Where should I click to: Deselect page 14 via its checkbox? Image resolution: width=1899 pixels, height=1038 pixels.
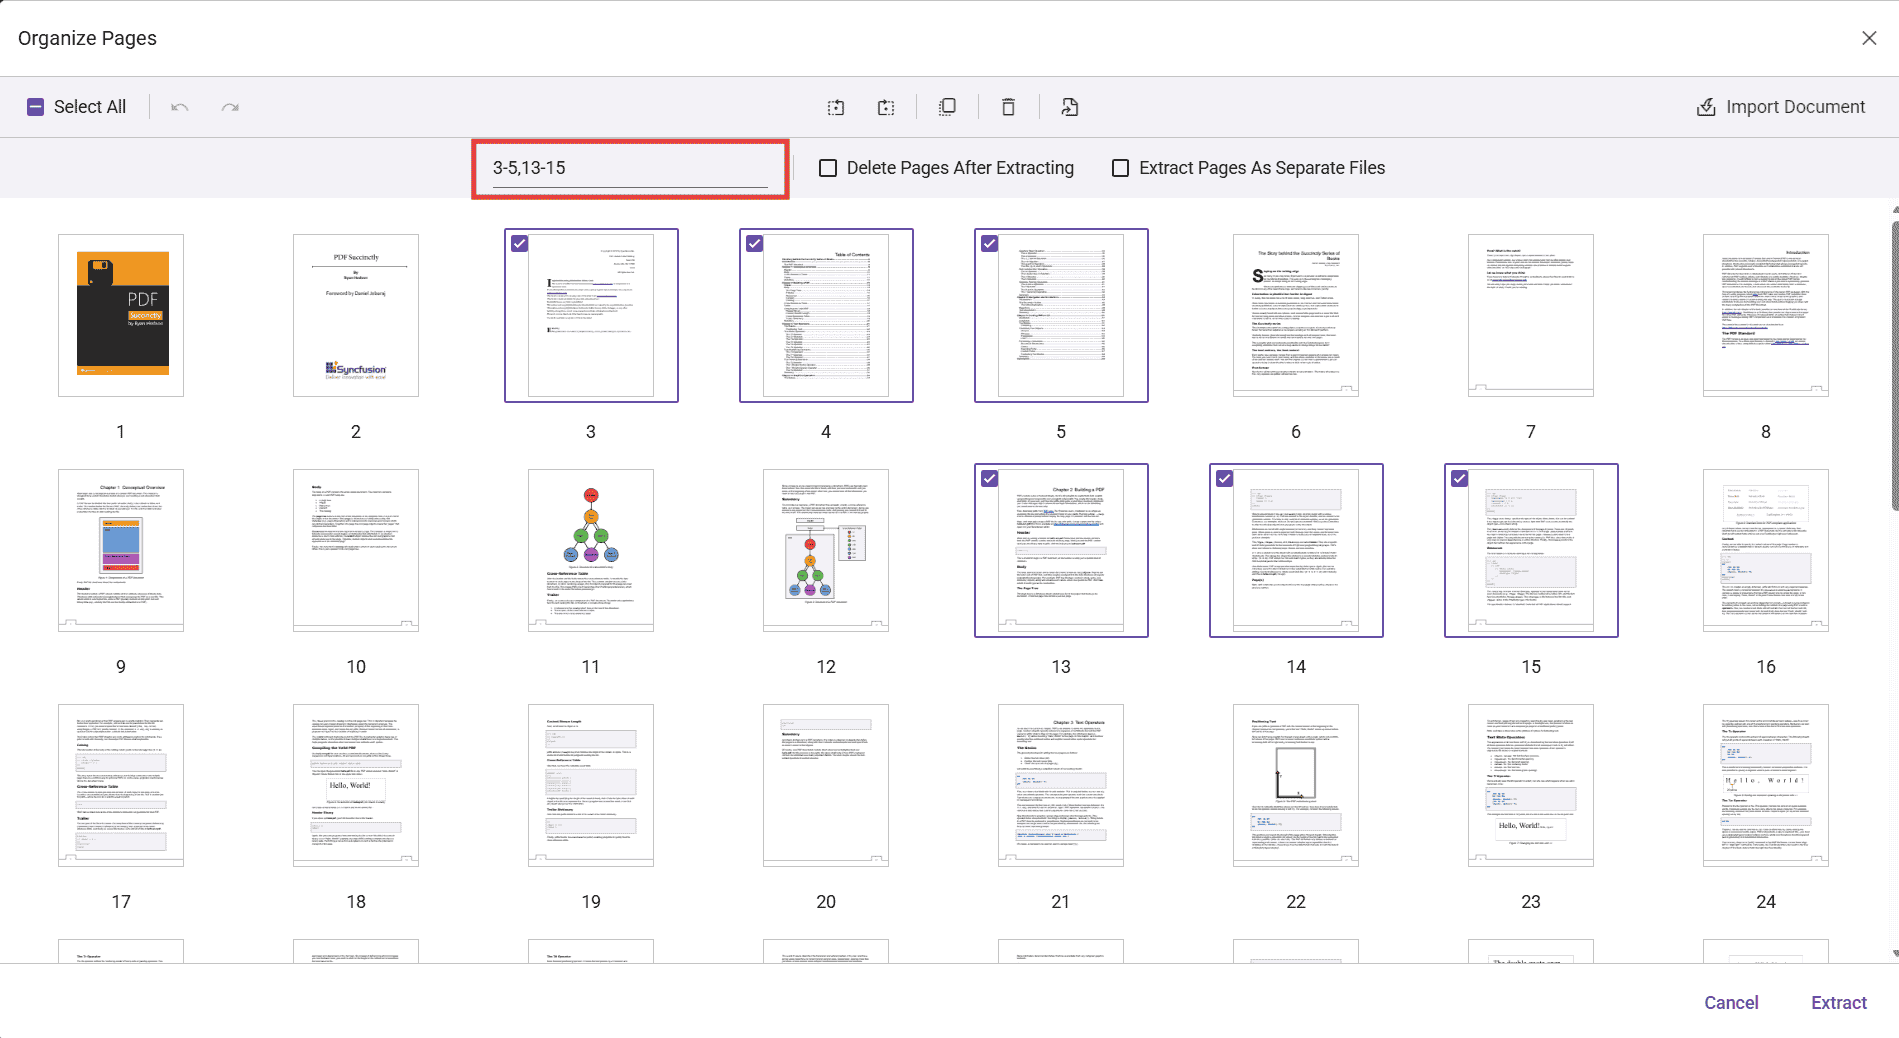1225,479
